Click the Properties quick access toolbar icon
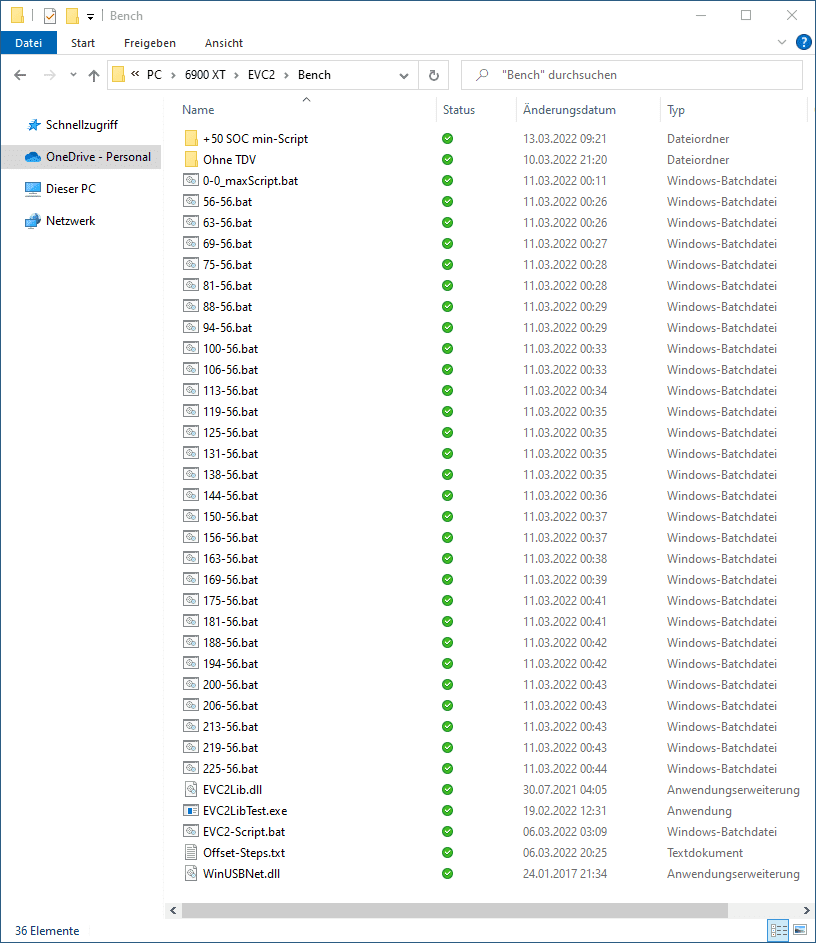The width and height of the screenshot is (816, 943). pos(50,16)
